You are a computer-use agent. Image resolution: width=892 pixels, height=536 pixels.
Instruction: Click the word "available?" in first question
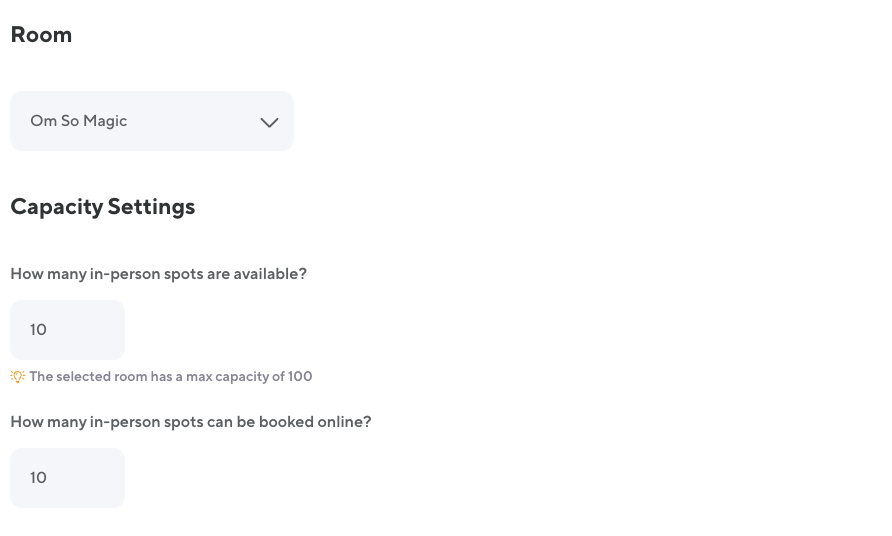pyautogui.click(x=270, y=274)
